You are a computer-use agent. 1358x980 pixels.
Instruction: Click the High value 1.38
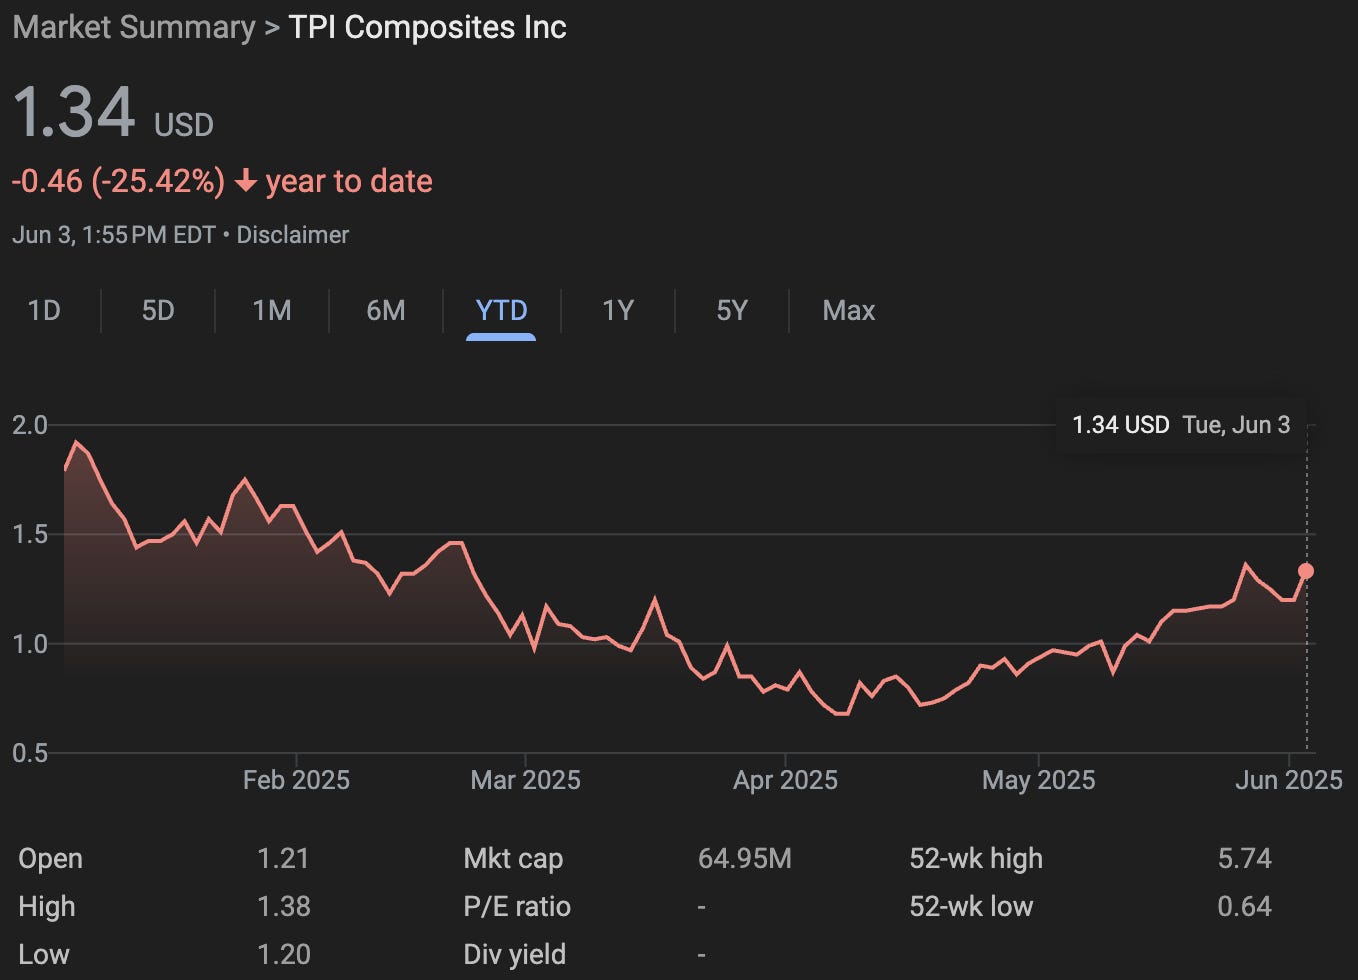coord(284,906)
